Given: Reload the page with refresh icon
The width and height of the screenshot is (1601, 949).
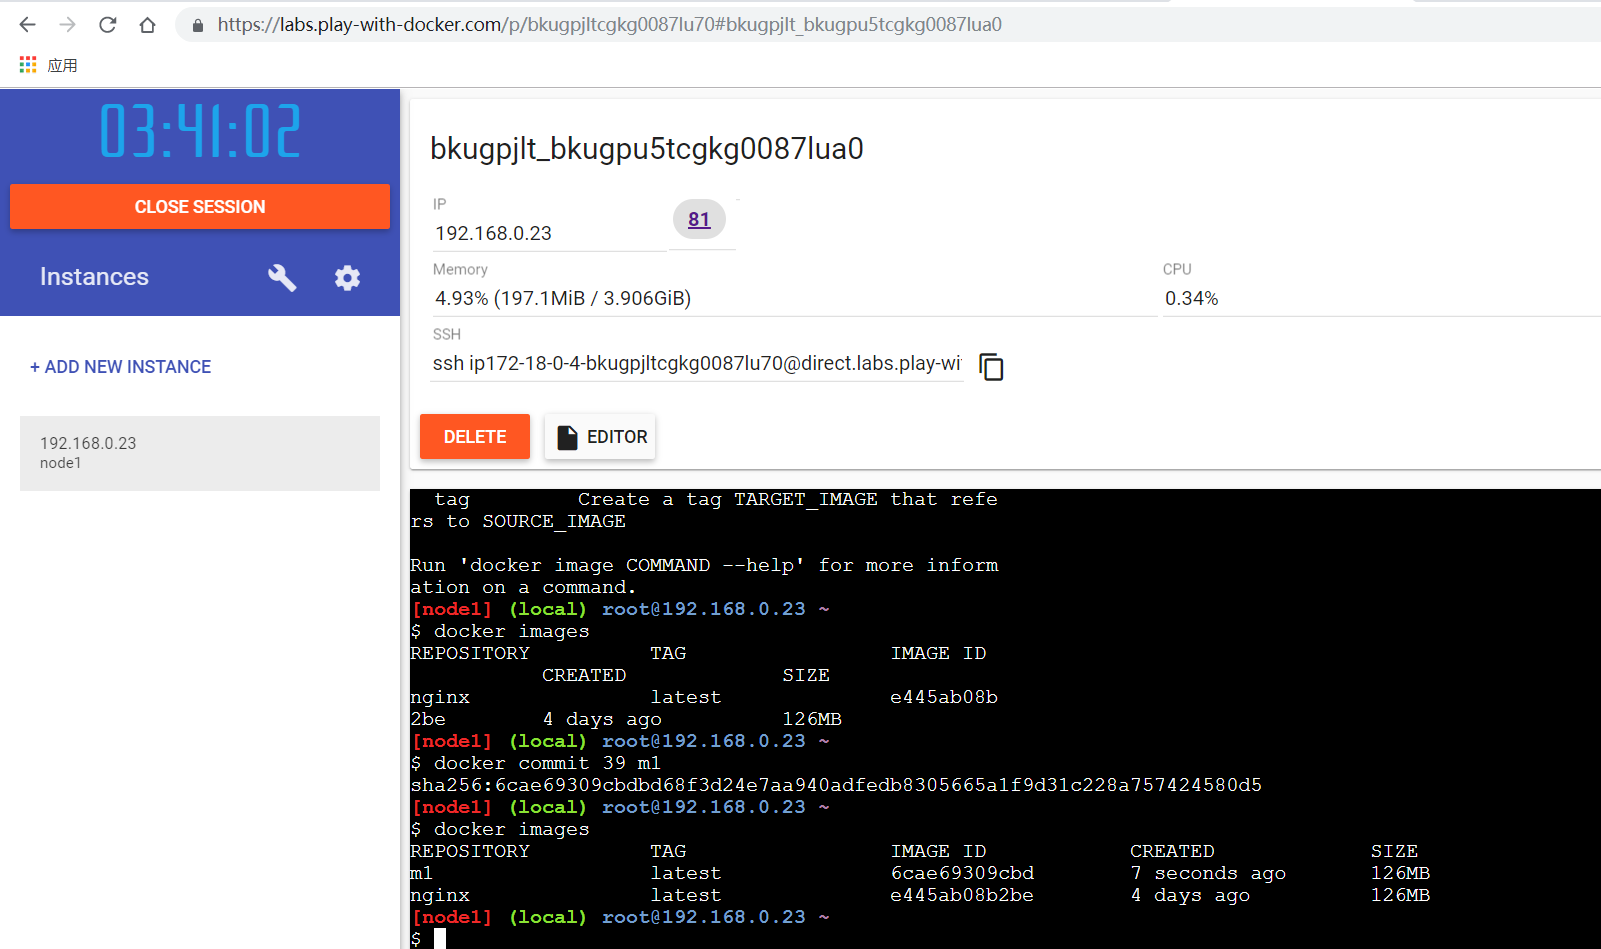Looking at the screenshot, I should (x=108, y=25).
